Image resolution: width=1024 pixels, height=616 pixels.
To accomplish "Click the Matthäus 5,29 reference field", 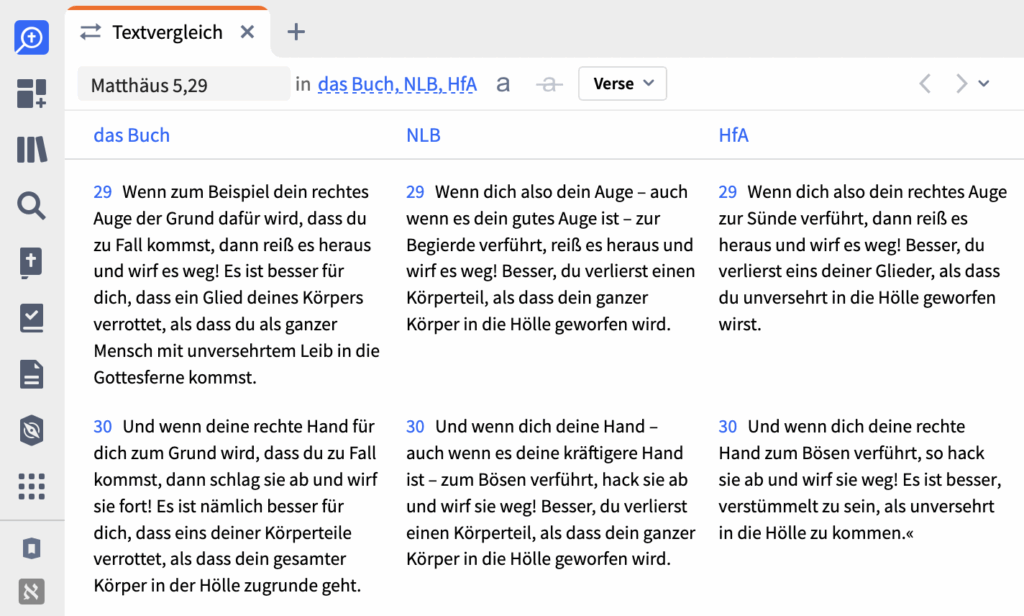I will 184,84.
